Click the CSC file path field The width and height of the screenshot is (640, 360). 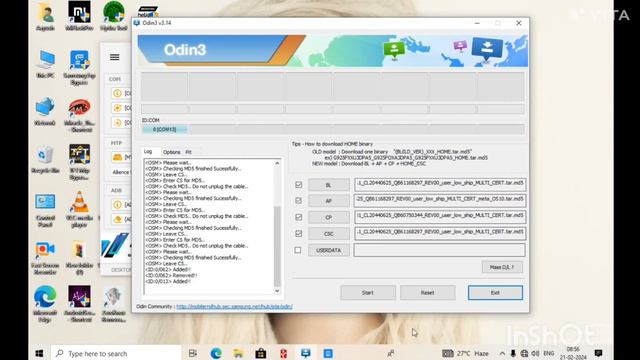[x=440, y=233]
